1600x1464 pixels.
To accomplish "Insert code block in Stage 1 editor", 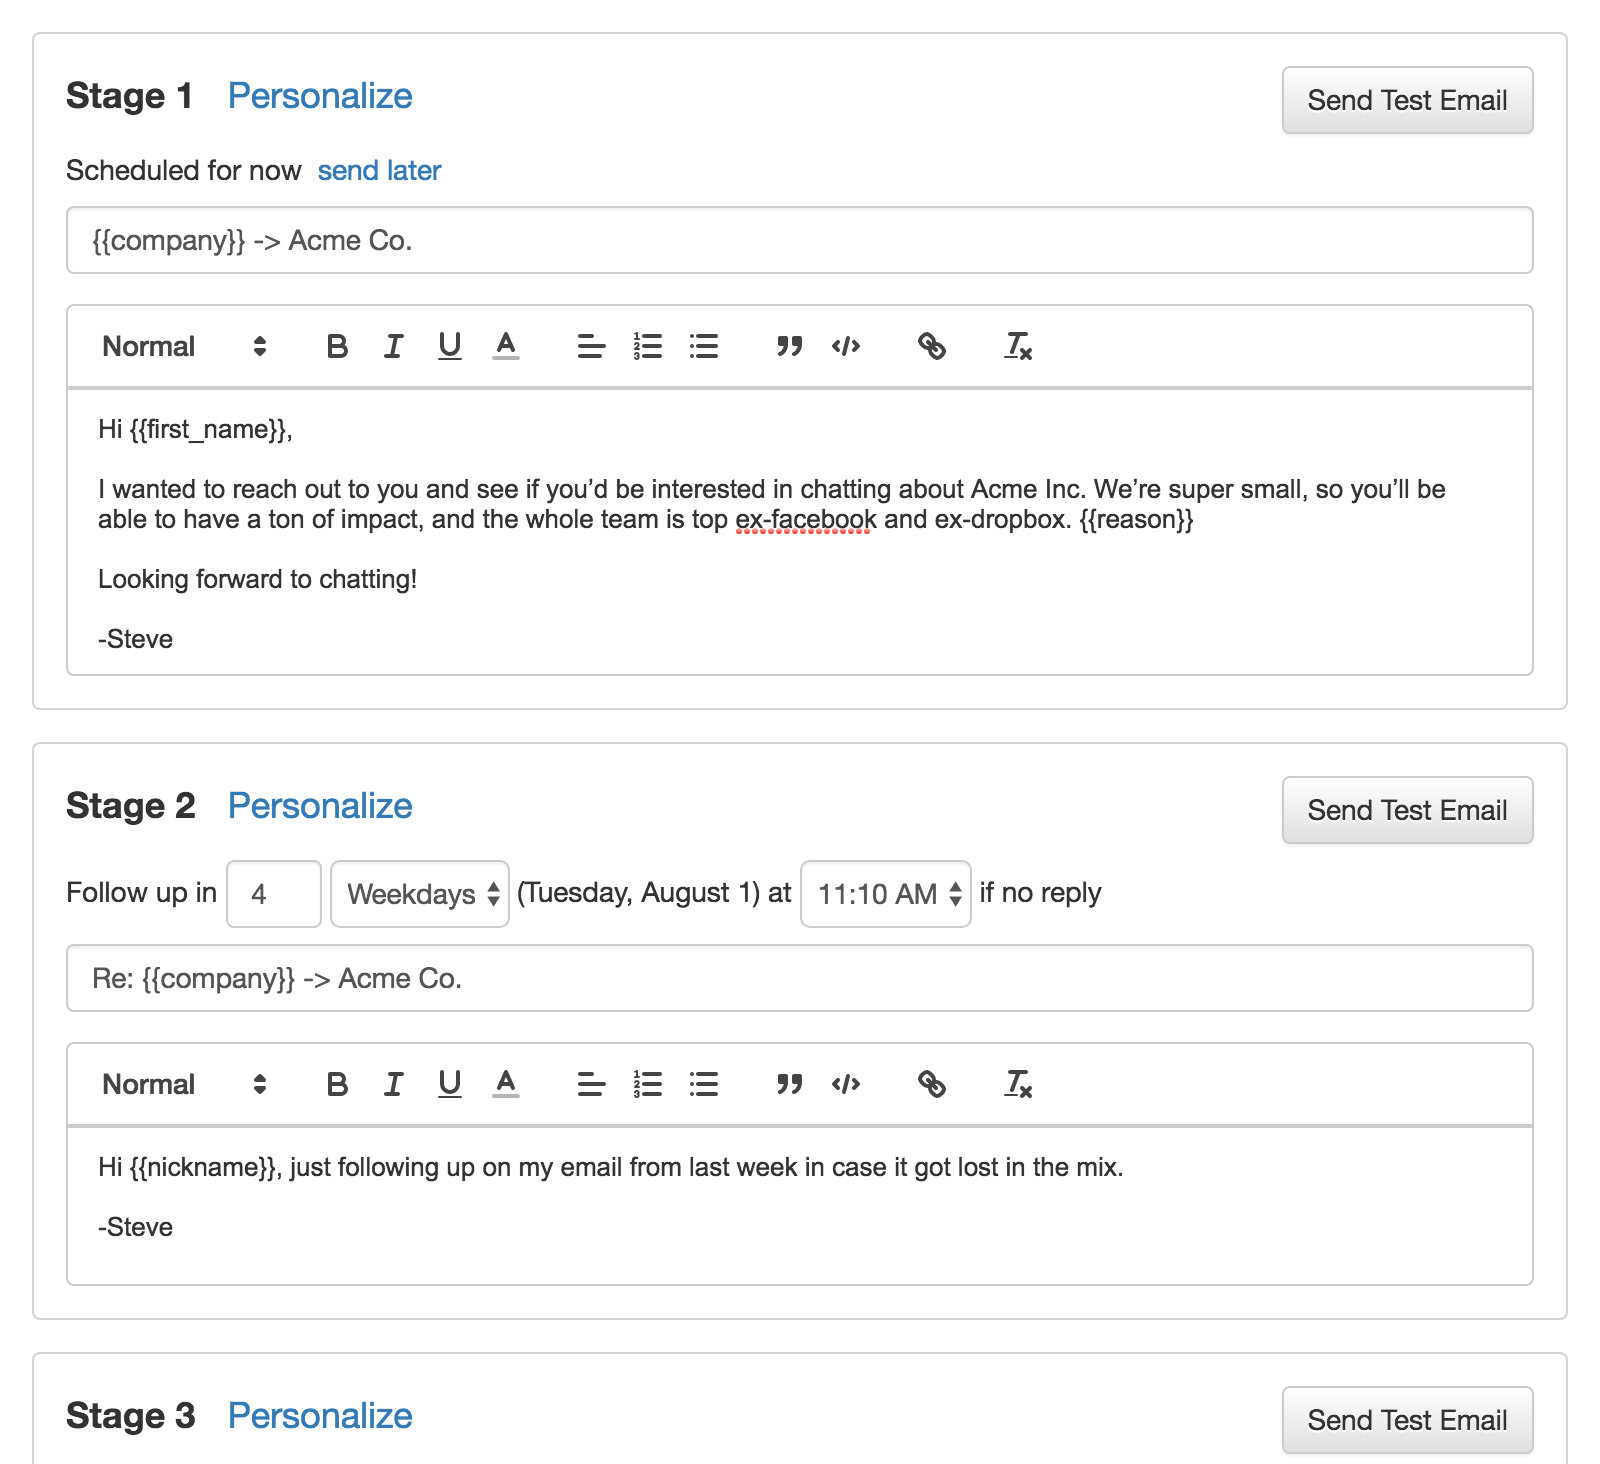I will [x=846, y=346].
